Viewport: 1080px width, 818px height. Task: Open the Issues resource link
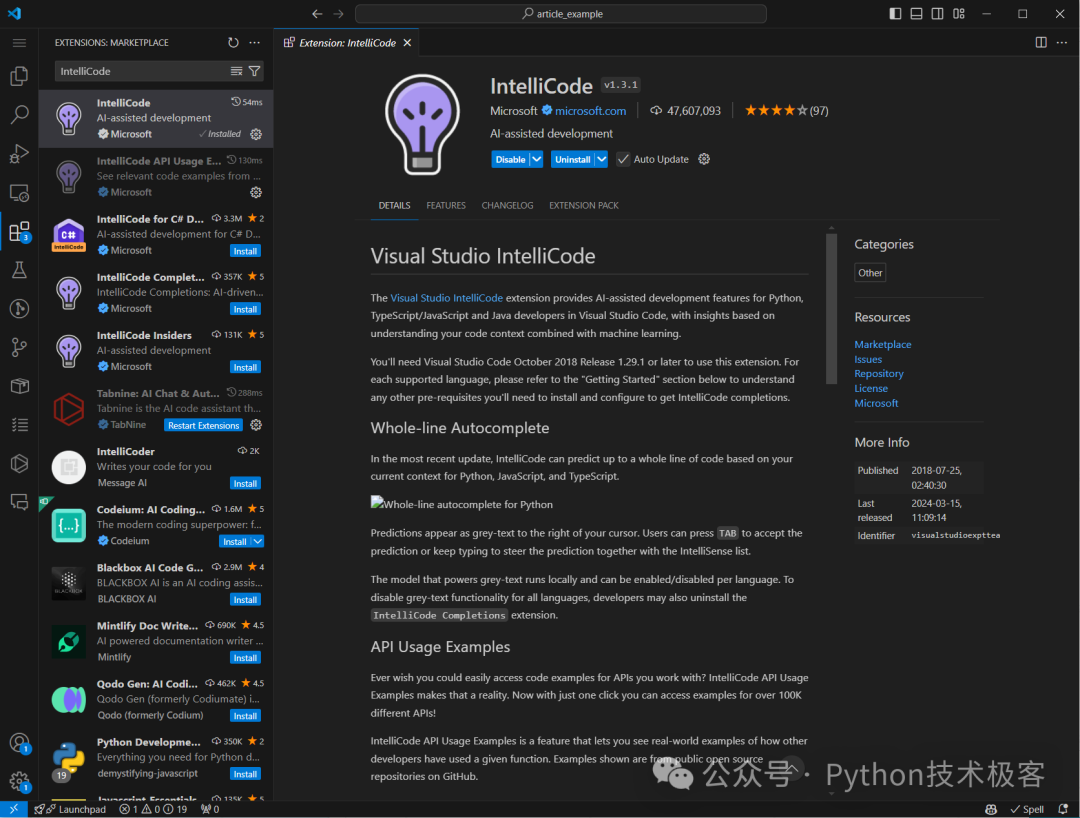point(868,359)
